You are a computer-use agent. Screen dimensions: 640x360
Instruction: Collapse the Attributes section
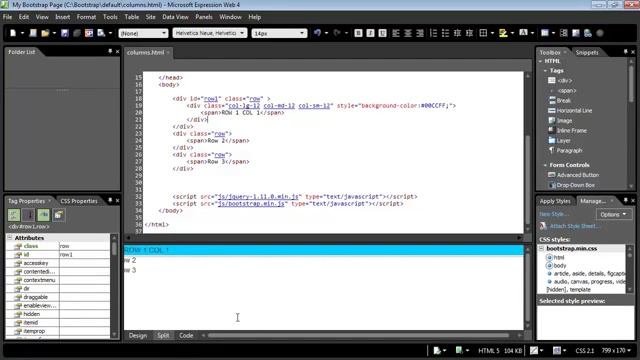(10, 238)
